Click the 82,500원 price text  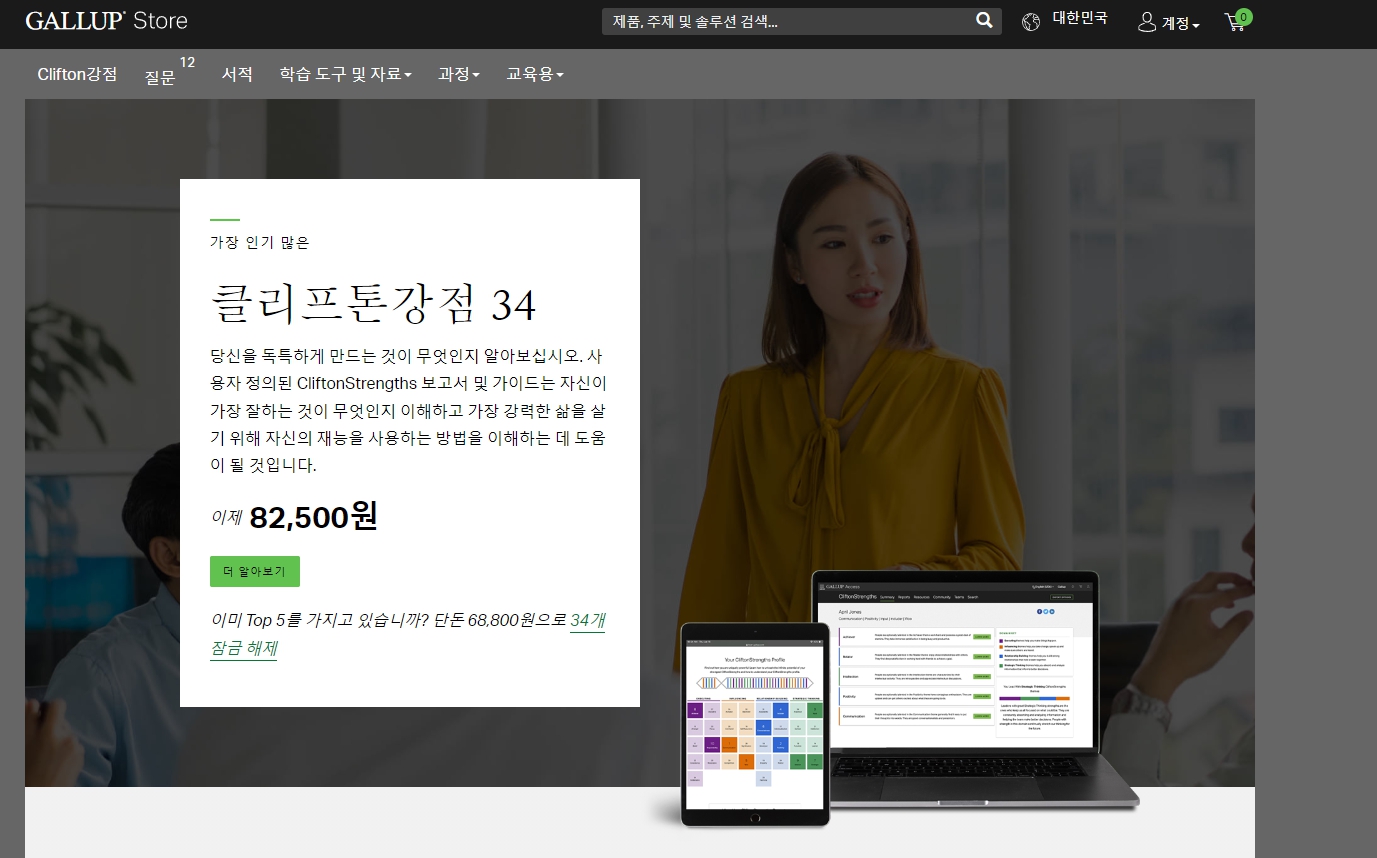point(313,517)
